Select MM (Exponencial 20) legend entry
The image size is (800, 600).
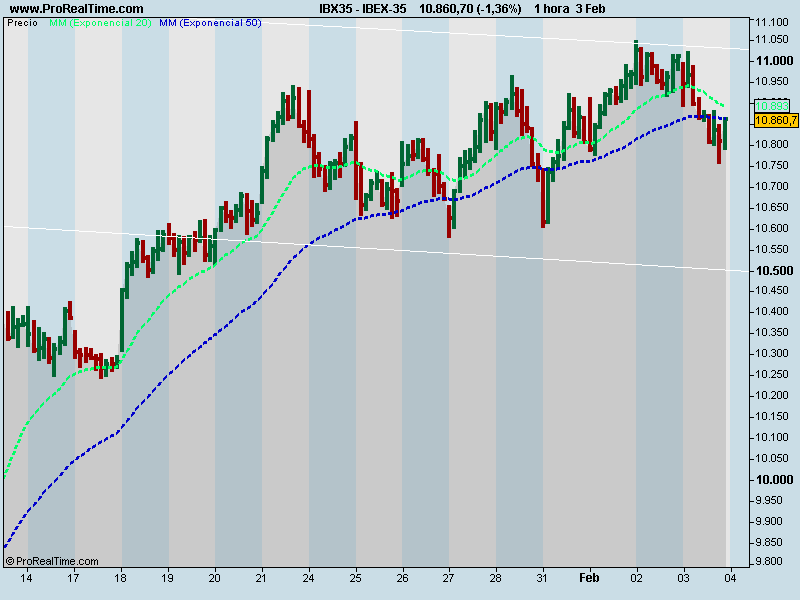coord(100,23)
